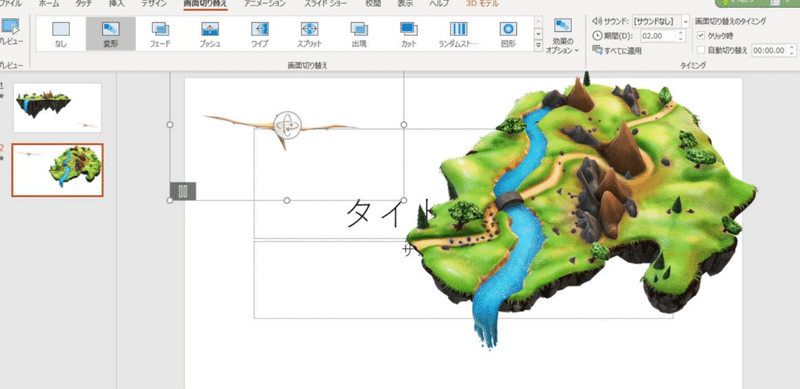Apply the ワイプ (Wipe) transition
The width and height of the screenshot is (800, 389).
click(260, 34)
